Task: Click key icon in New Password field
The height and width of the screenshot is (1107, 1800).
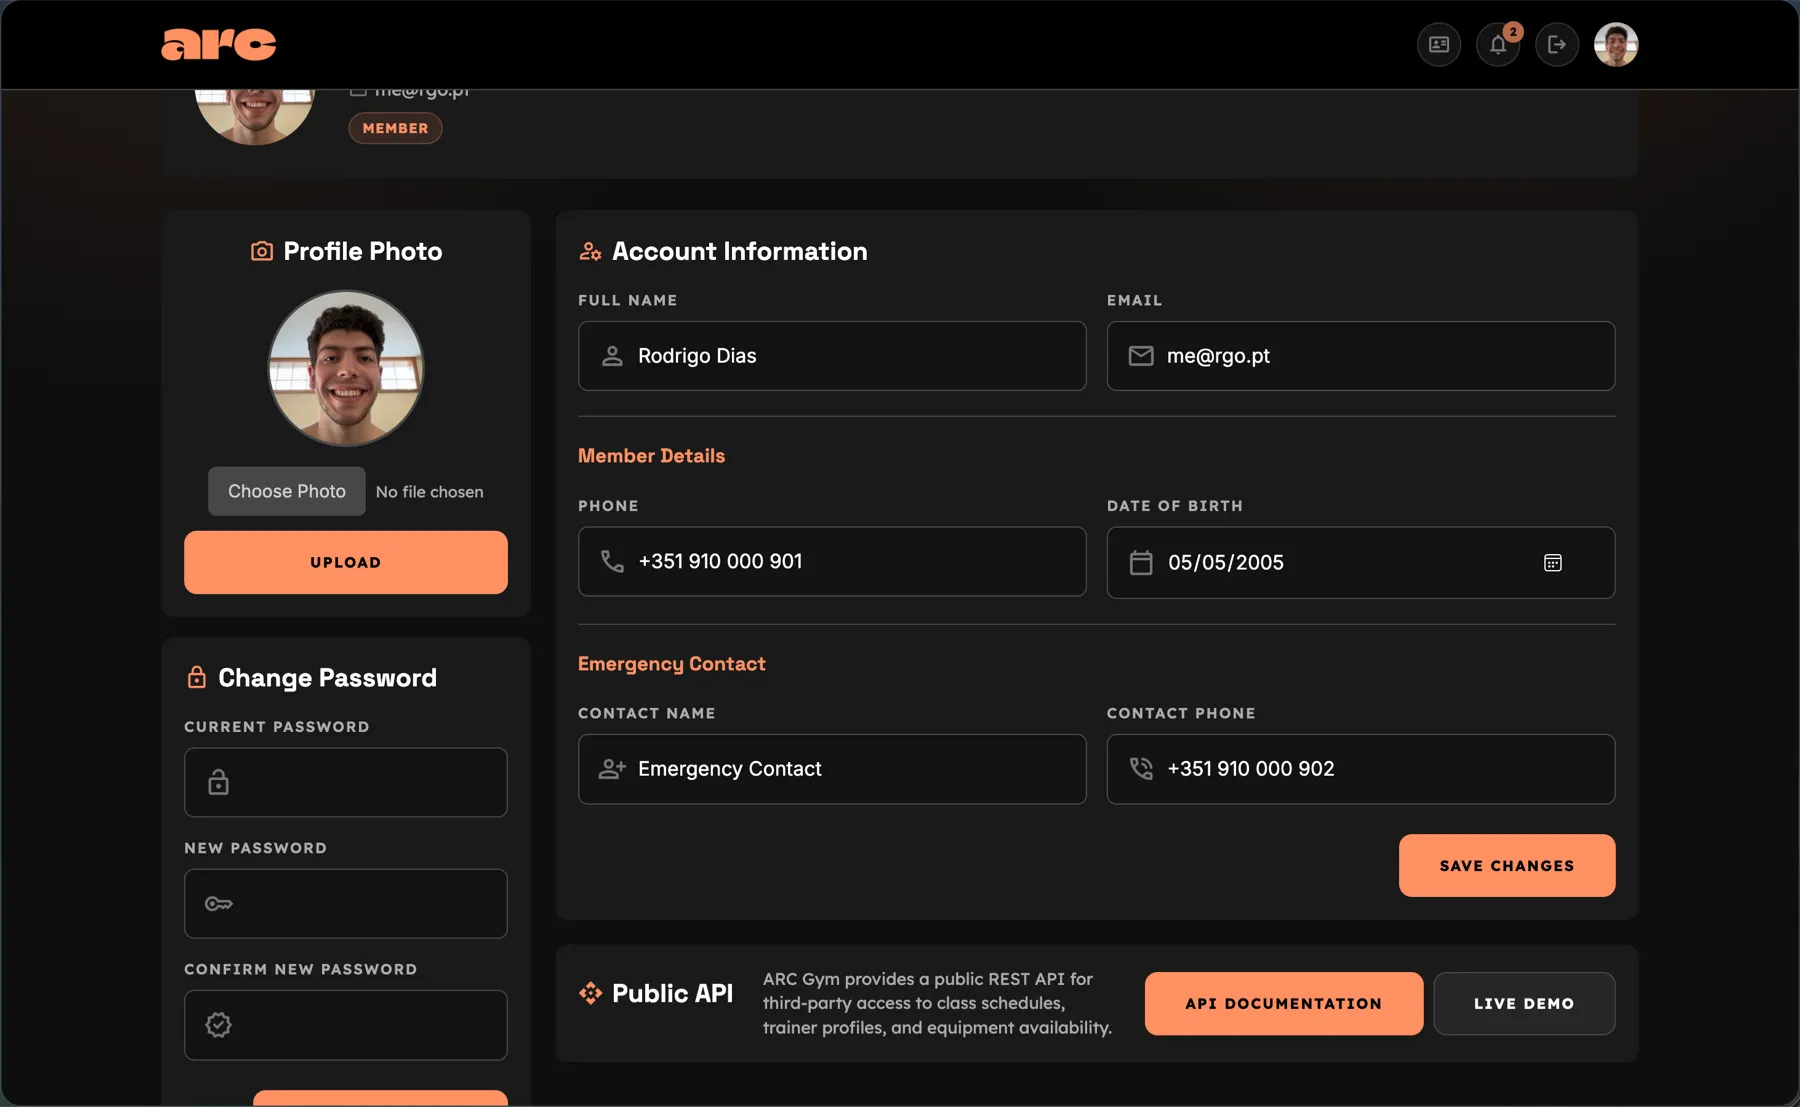Action: 218,904
